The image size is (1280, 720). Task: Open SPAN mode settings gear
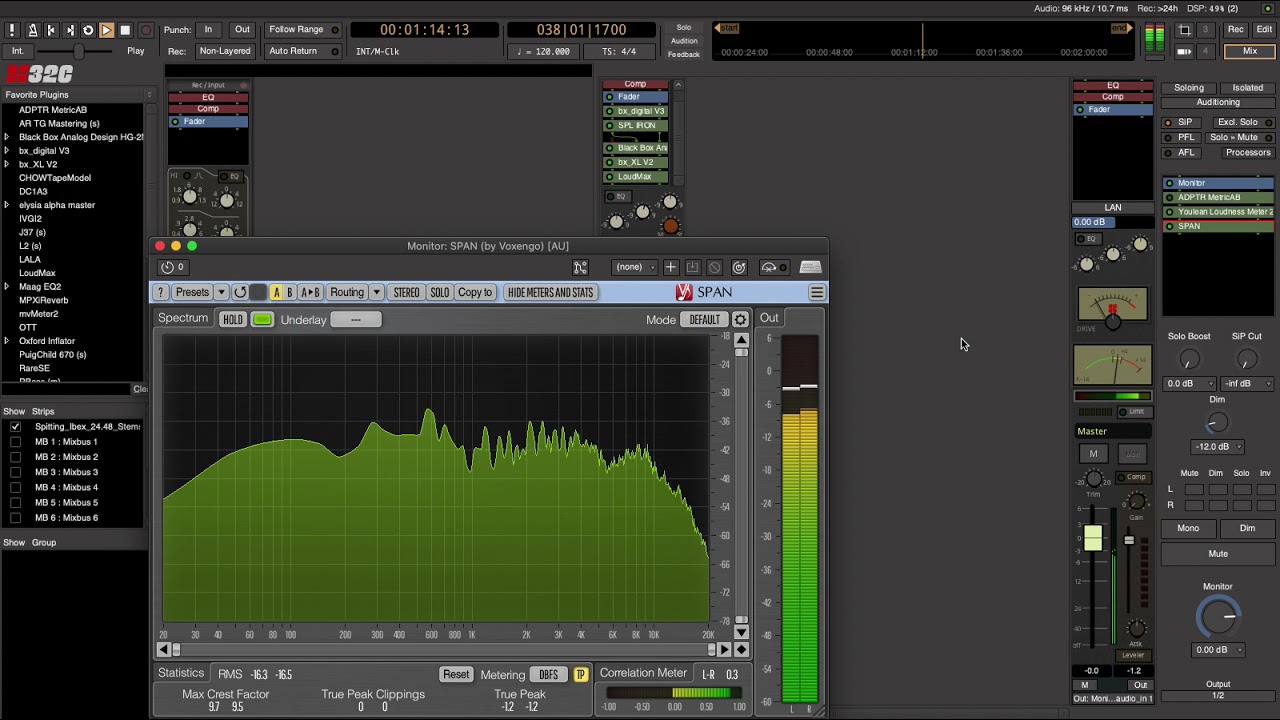[x=740, y=319]
